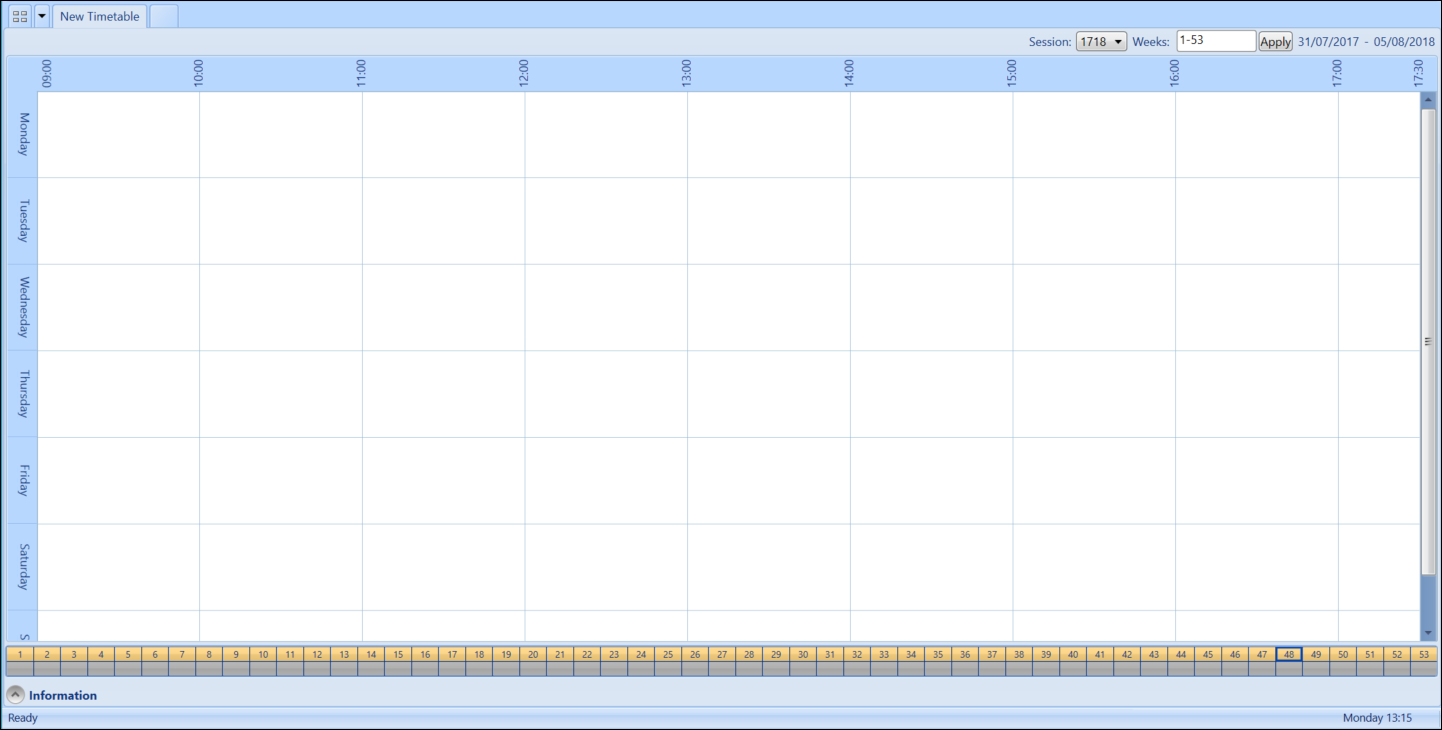Click the 16:00 time column header
The image size is (1442, 730).
pyautogui.click(x=1174, y=74)
